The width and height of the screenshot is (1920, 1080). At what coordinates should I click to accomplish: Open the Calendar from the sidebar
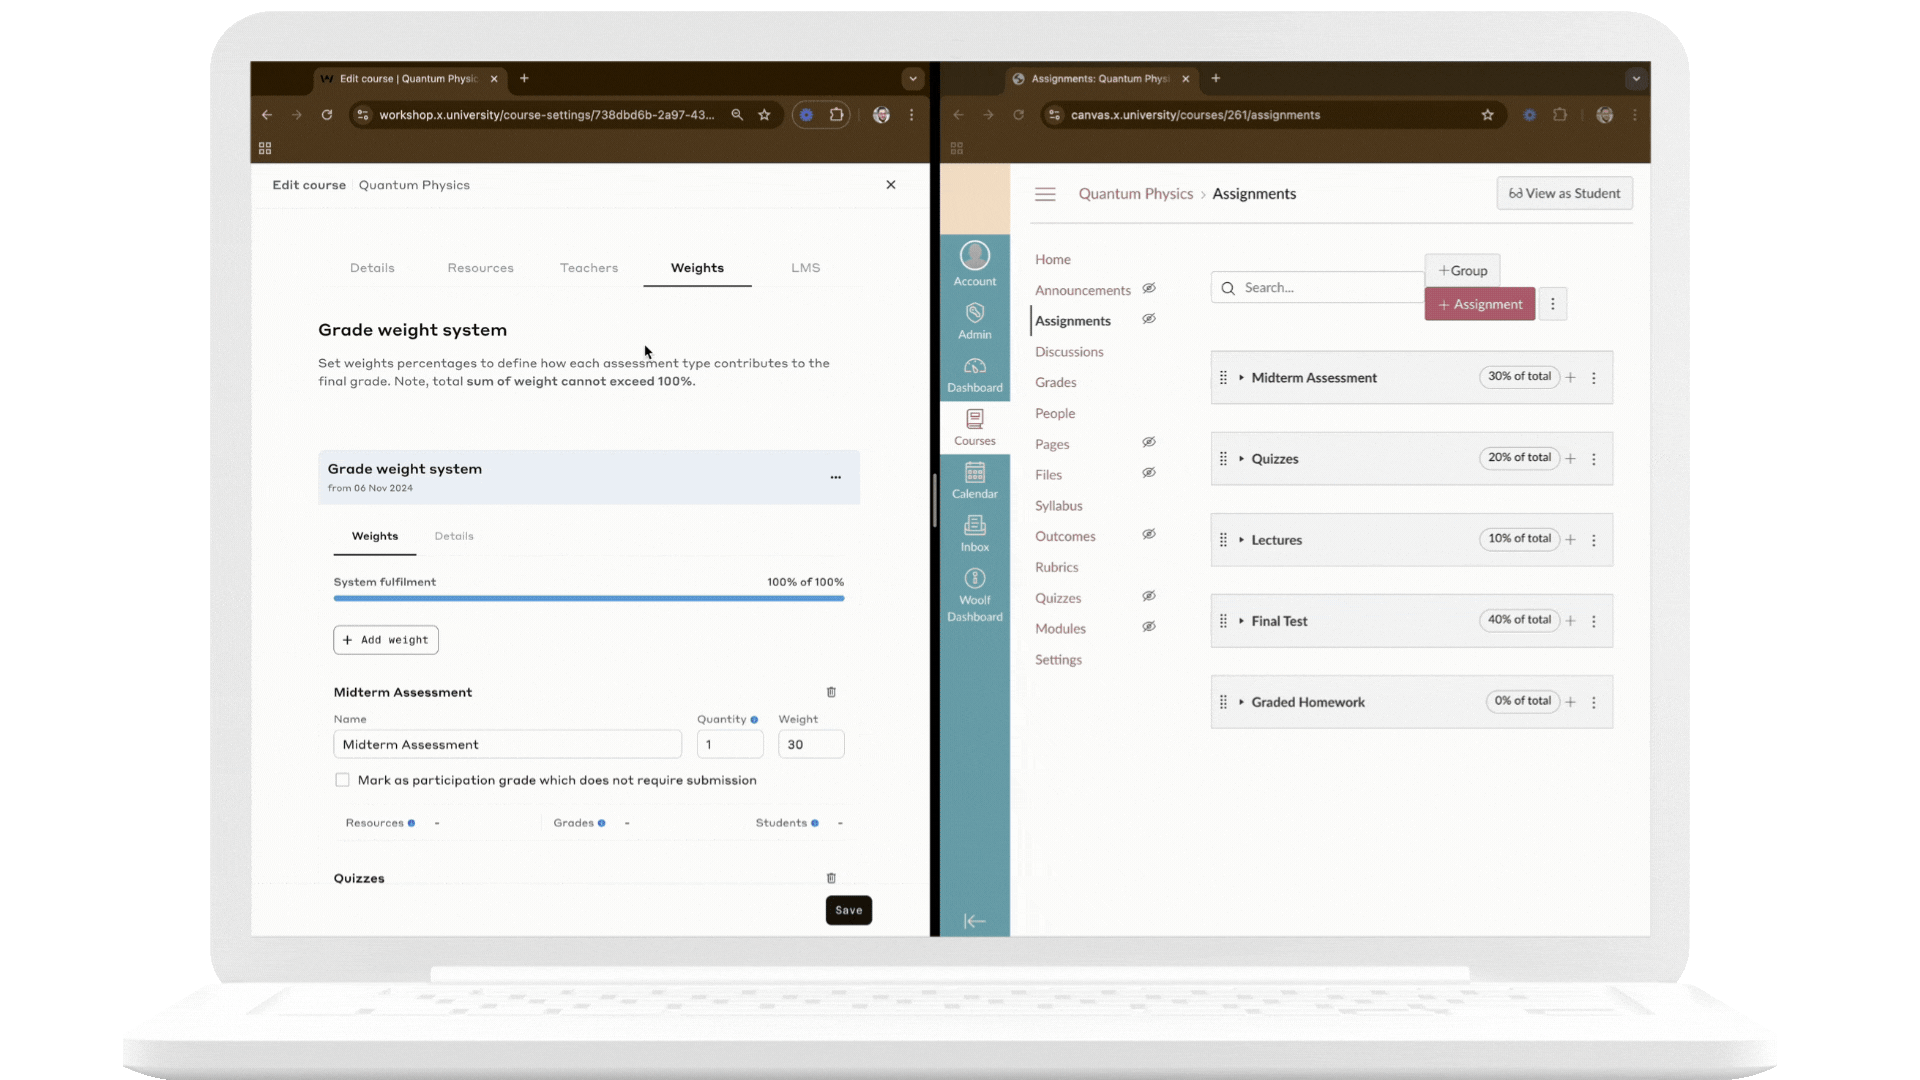coord(974,482)
